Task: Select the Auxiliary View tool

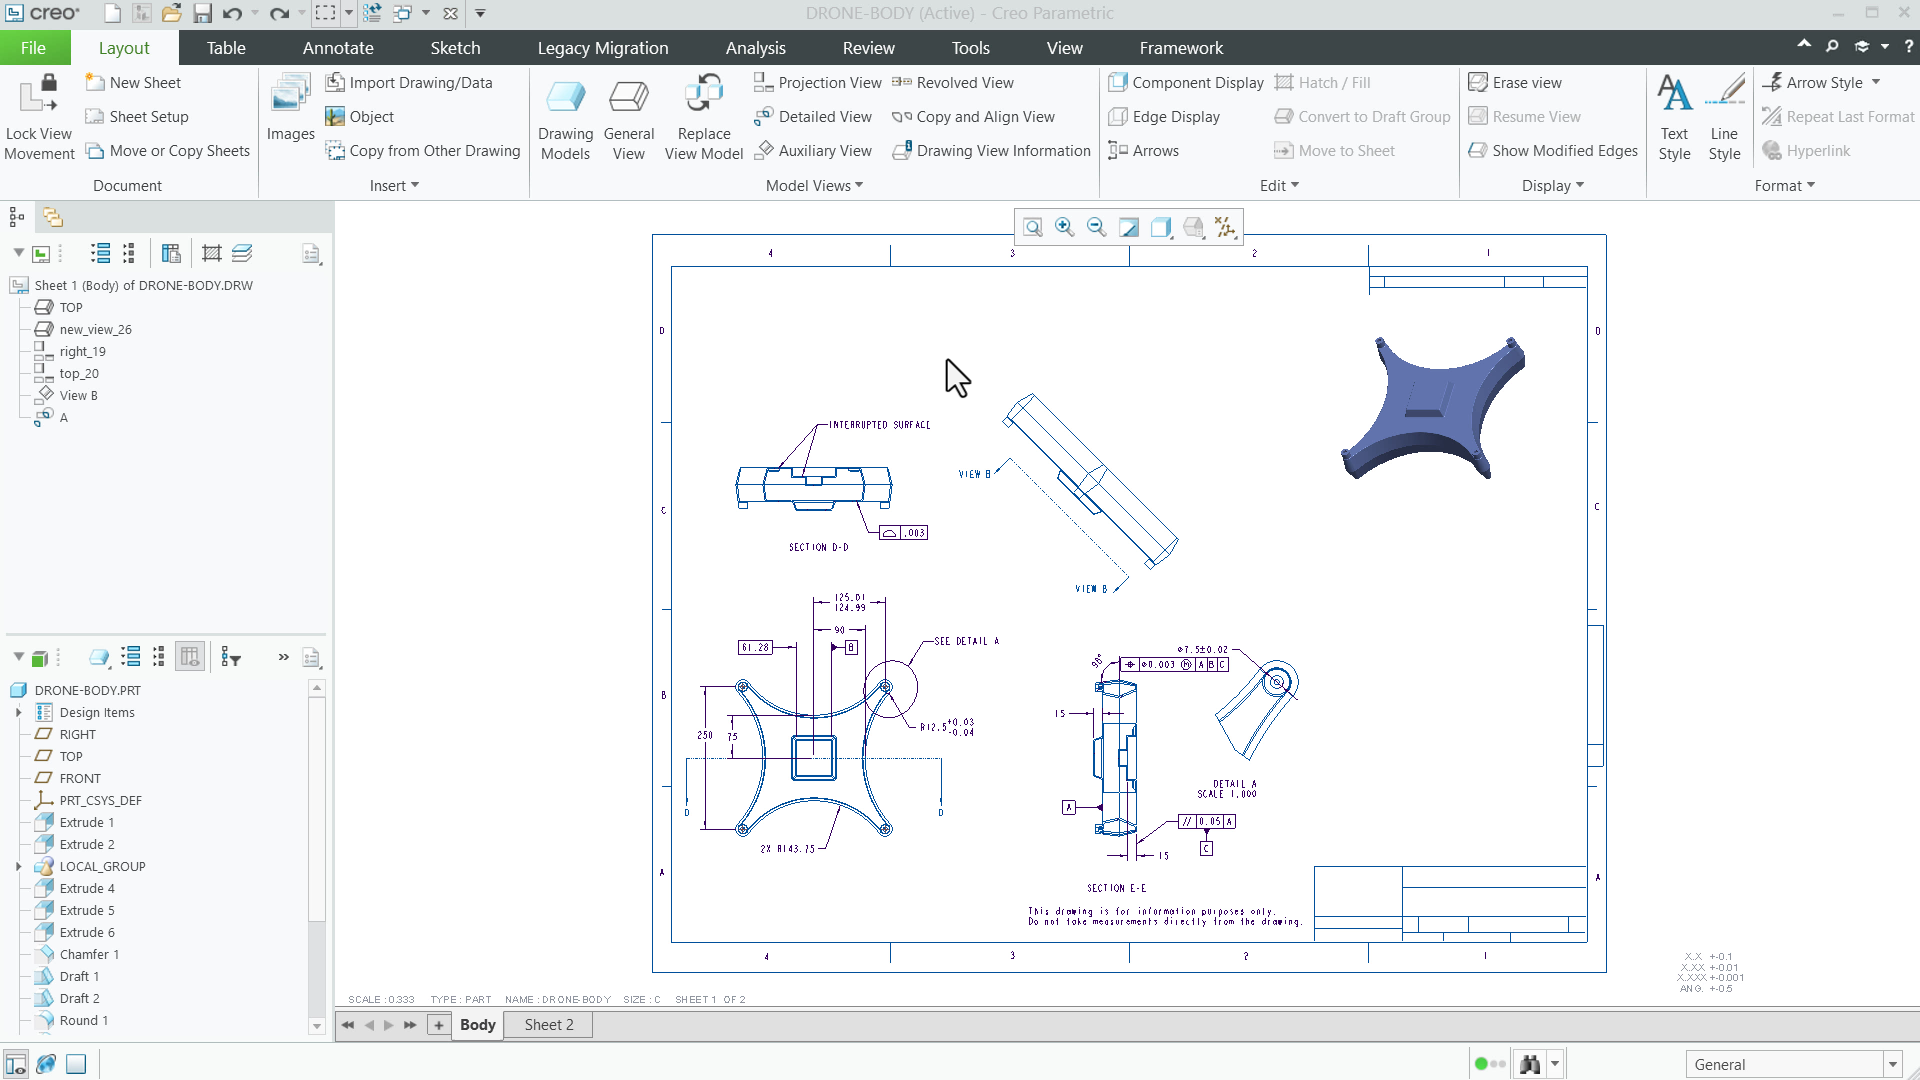Action: click(812, 151)
